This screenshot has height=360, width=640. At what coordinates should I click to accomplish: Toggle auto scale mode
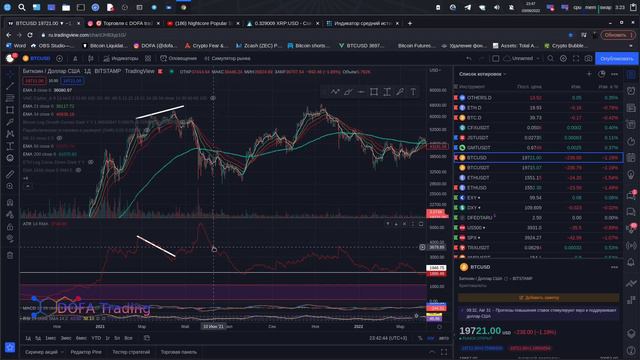coord(443,338)
